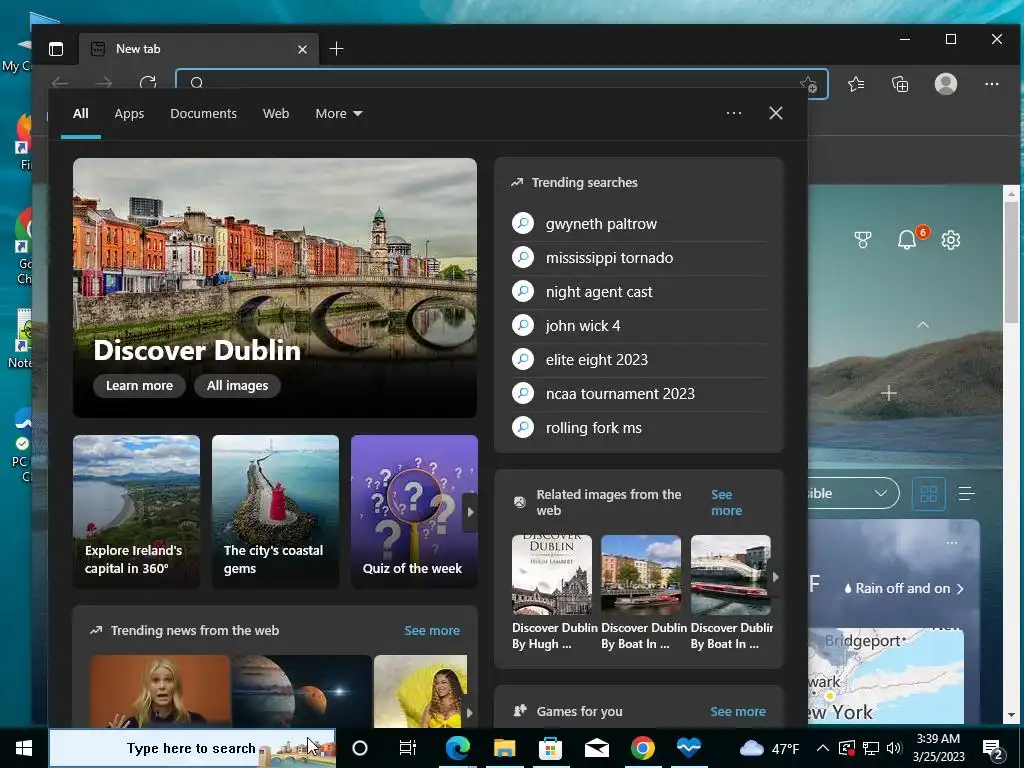Screen dimensions: 1024x768
Task: Open File Explorer from taskbar
Action: coord(504,748)
